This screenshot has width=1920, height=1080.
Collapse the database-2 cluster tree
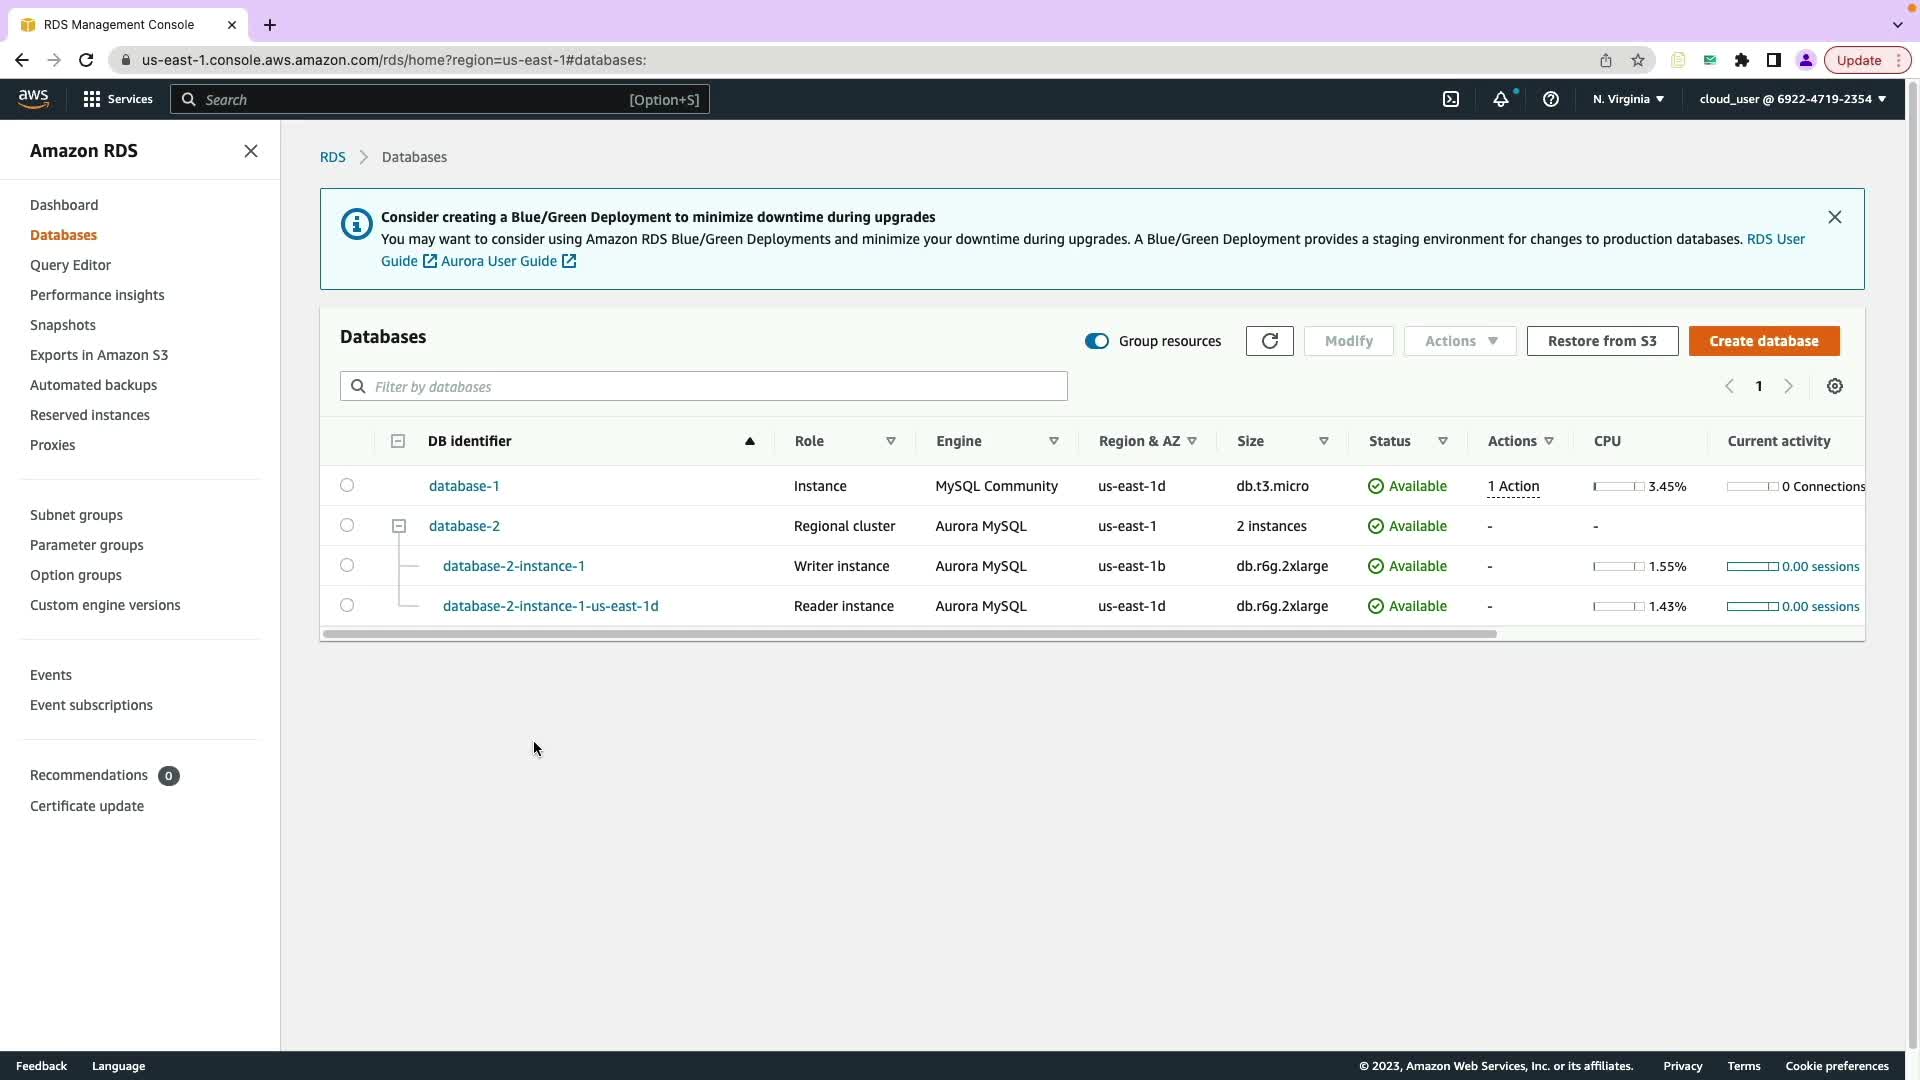[x=399, y=526]
